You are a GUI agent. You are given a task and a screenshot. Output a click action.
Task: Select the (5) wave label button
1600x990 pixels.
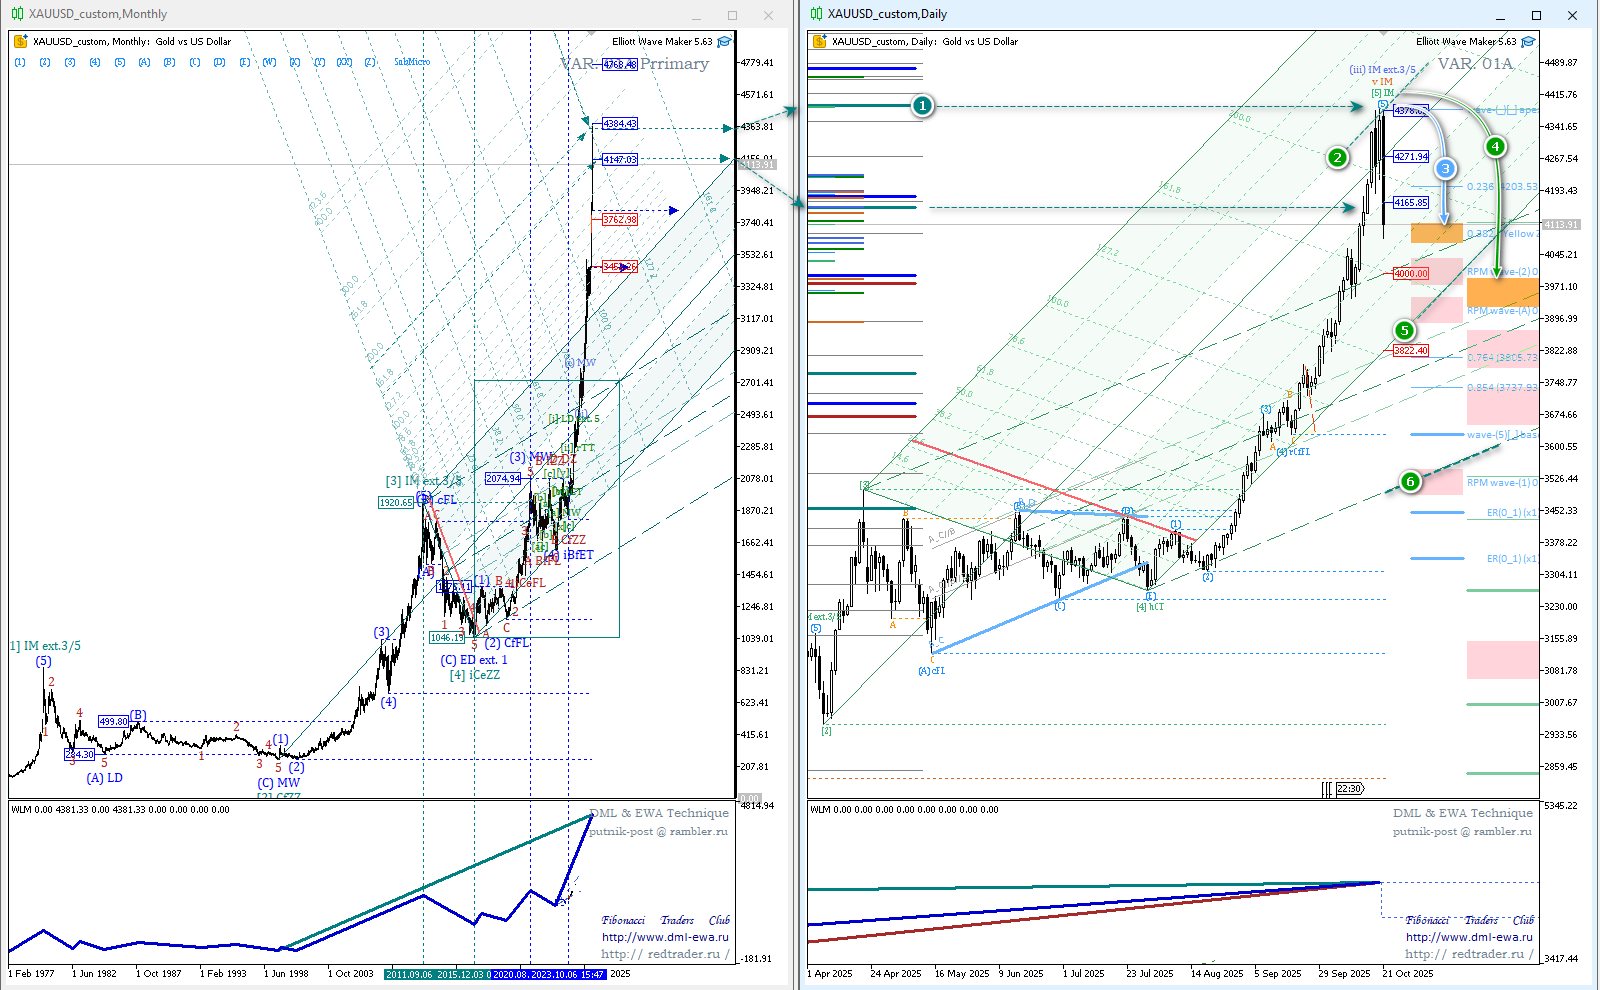pyautogui.click(x=119, y=62)
